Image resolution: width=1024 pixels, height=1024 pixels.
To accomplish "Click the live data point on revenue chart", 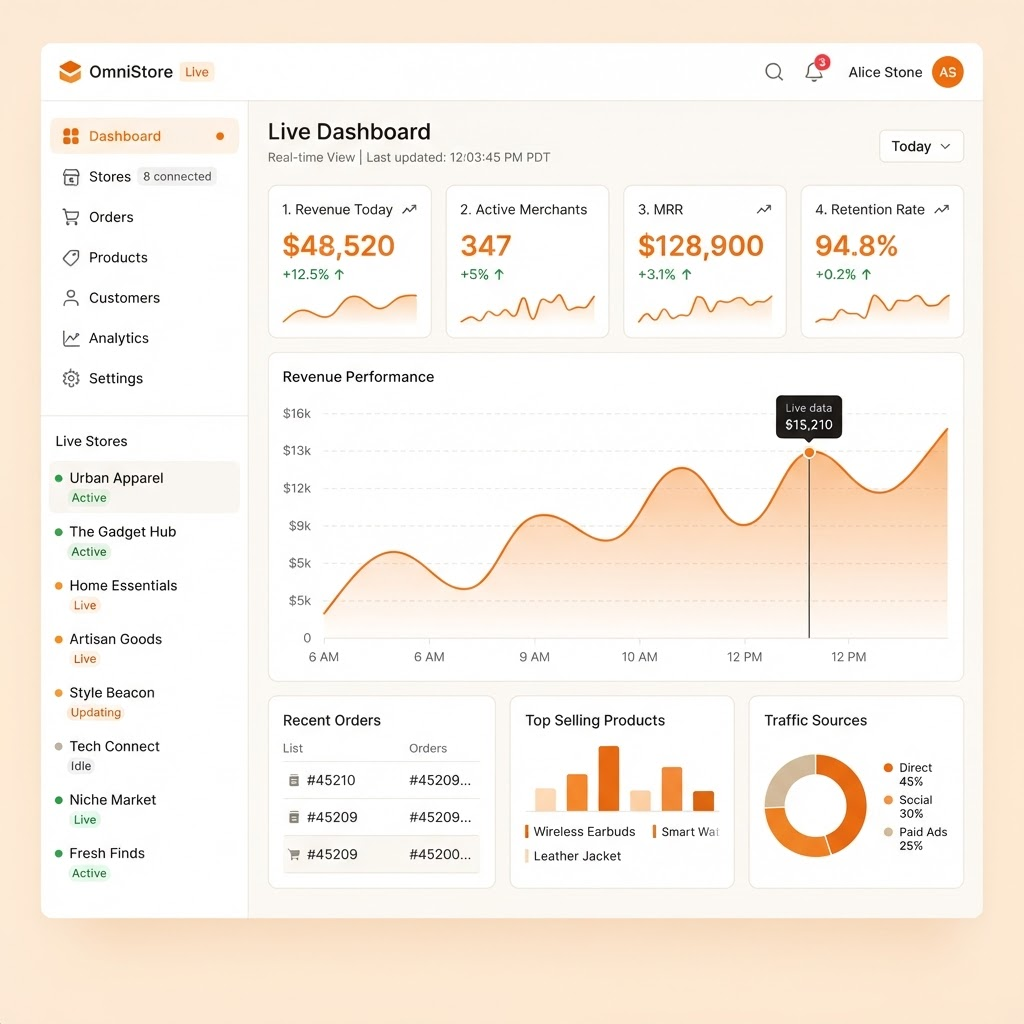I will (x=809, y=453).
